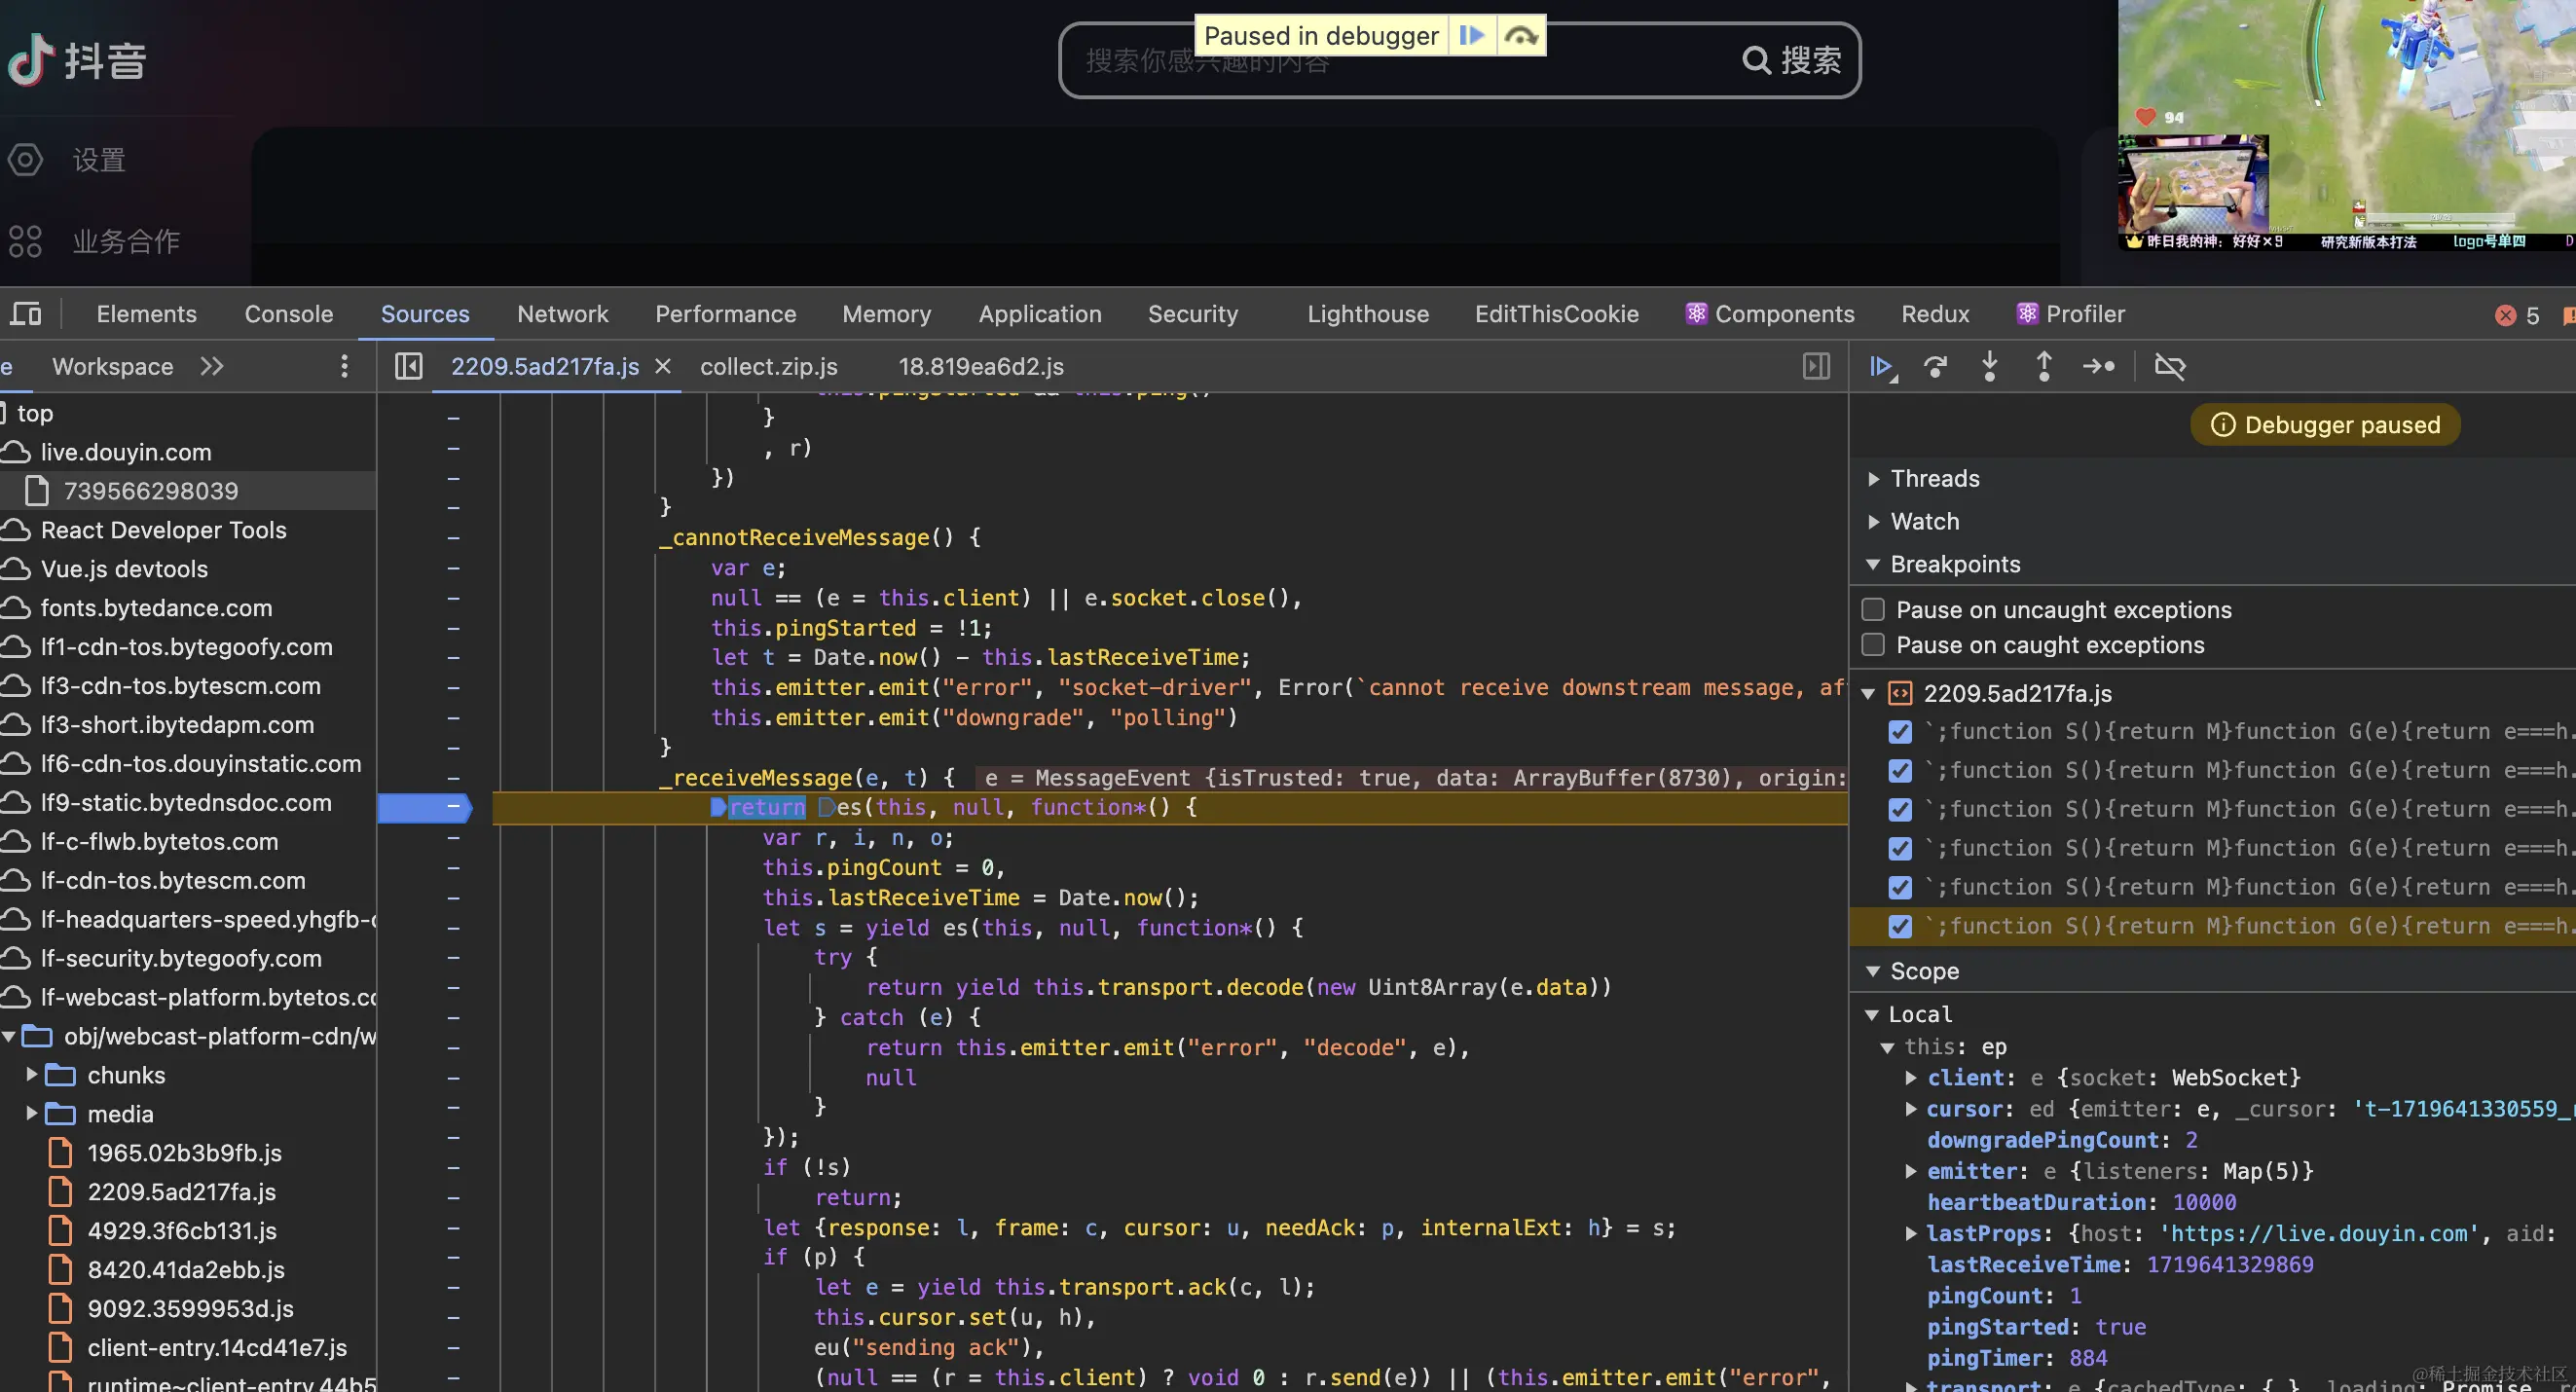Step over next function call
This screenshot has height=1392, width=2576.
pyautogui.click(x=1936, y=367)
